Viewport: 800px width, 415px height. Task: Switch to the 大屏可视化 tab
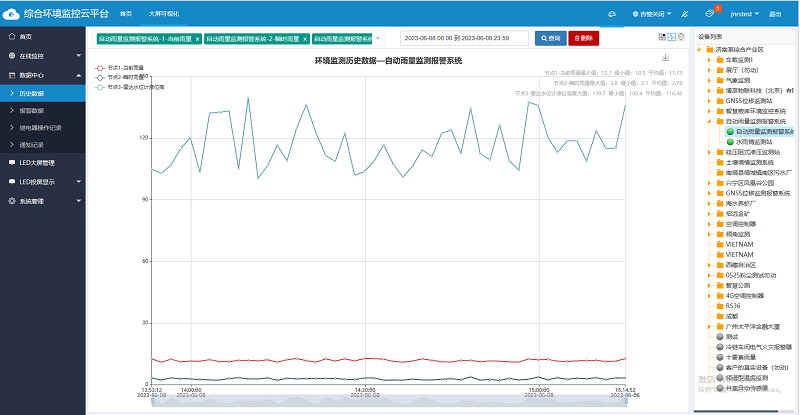[166, 14]
